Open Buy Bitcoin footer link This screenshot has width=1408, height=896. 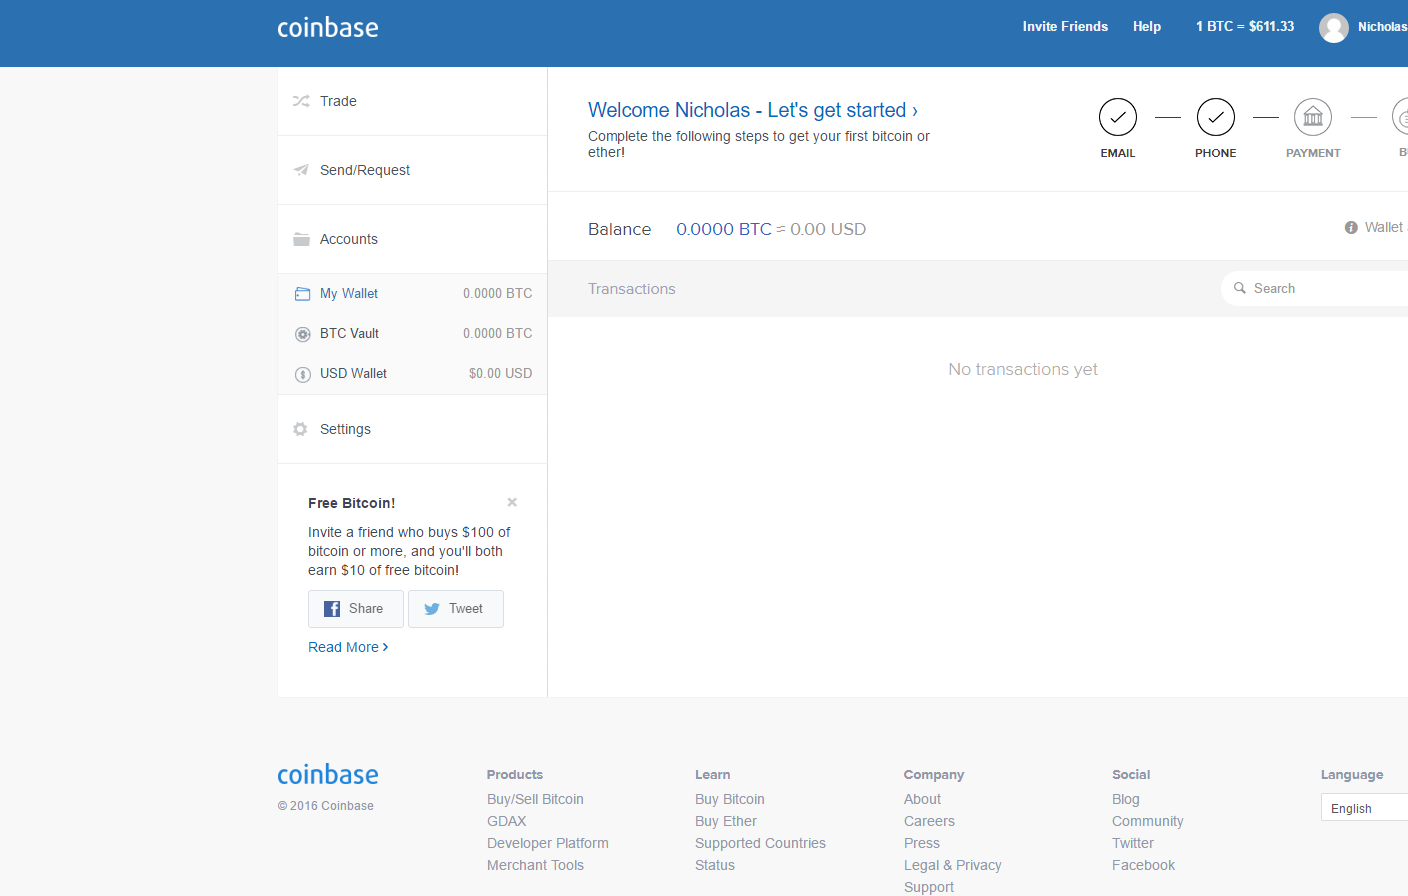pyautogui.click(x=730, y=799)
